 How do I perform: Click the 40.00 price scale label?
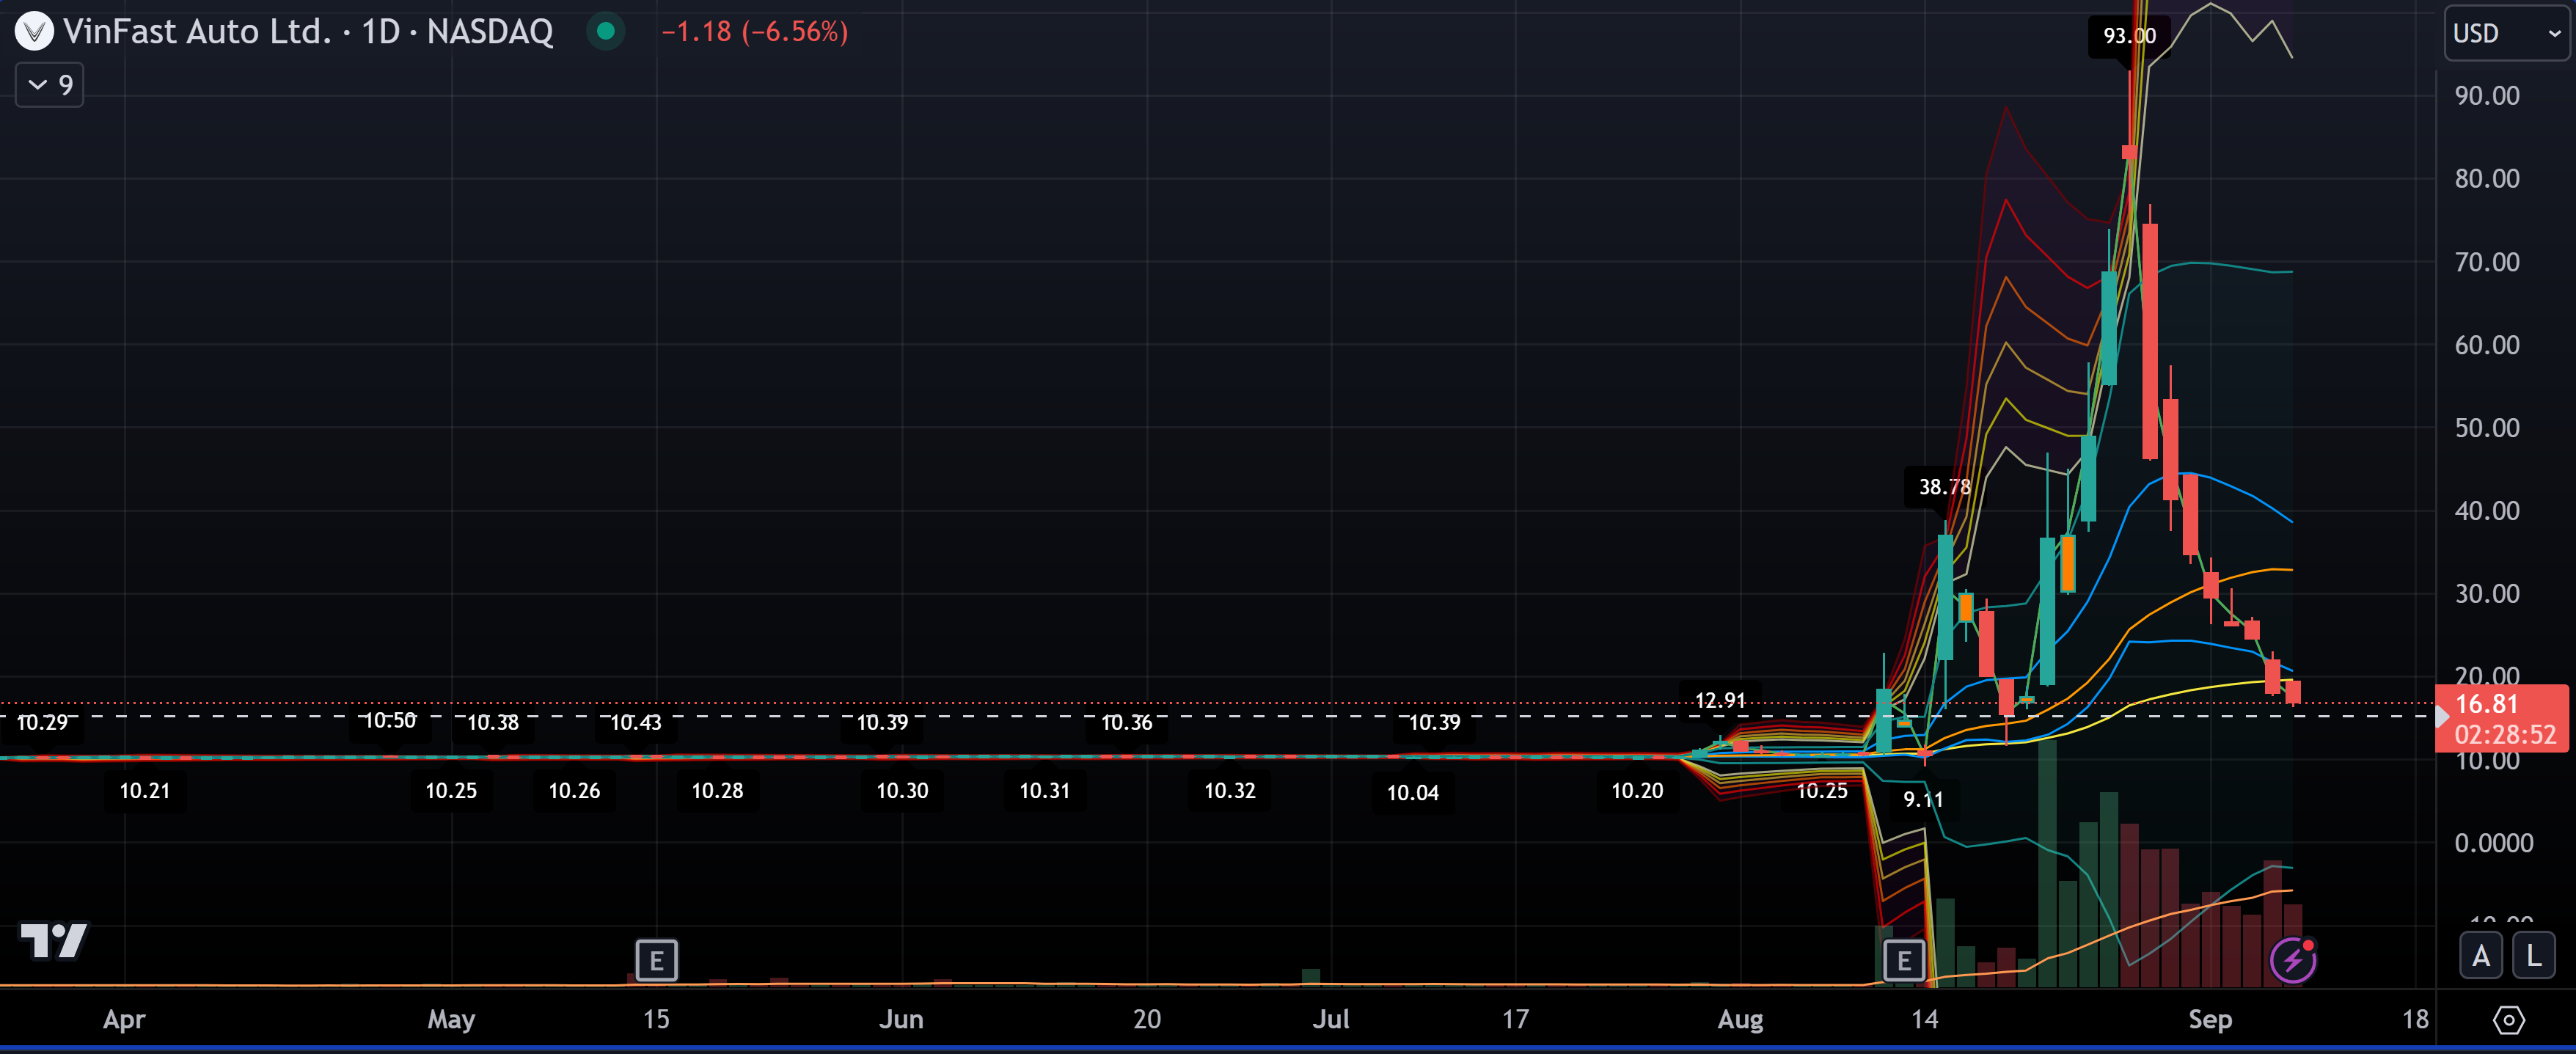pos(2487,511)
